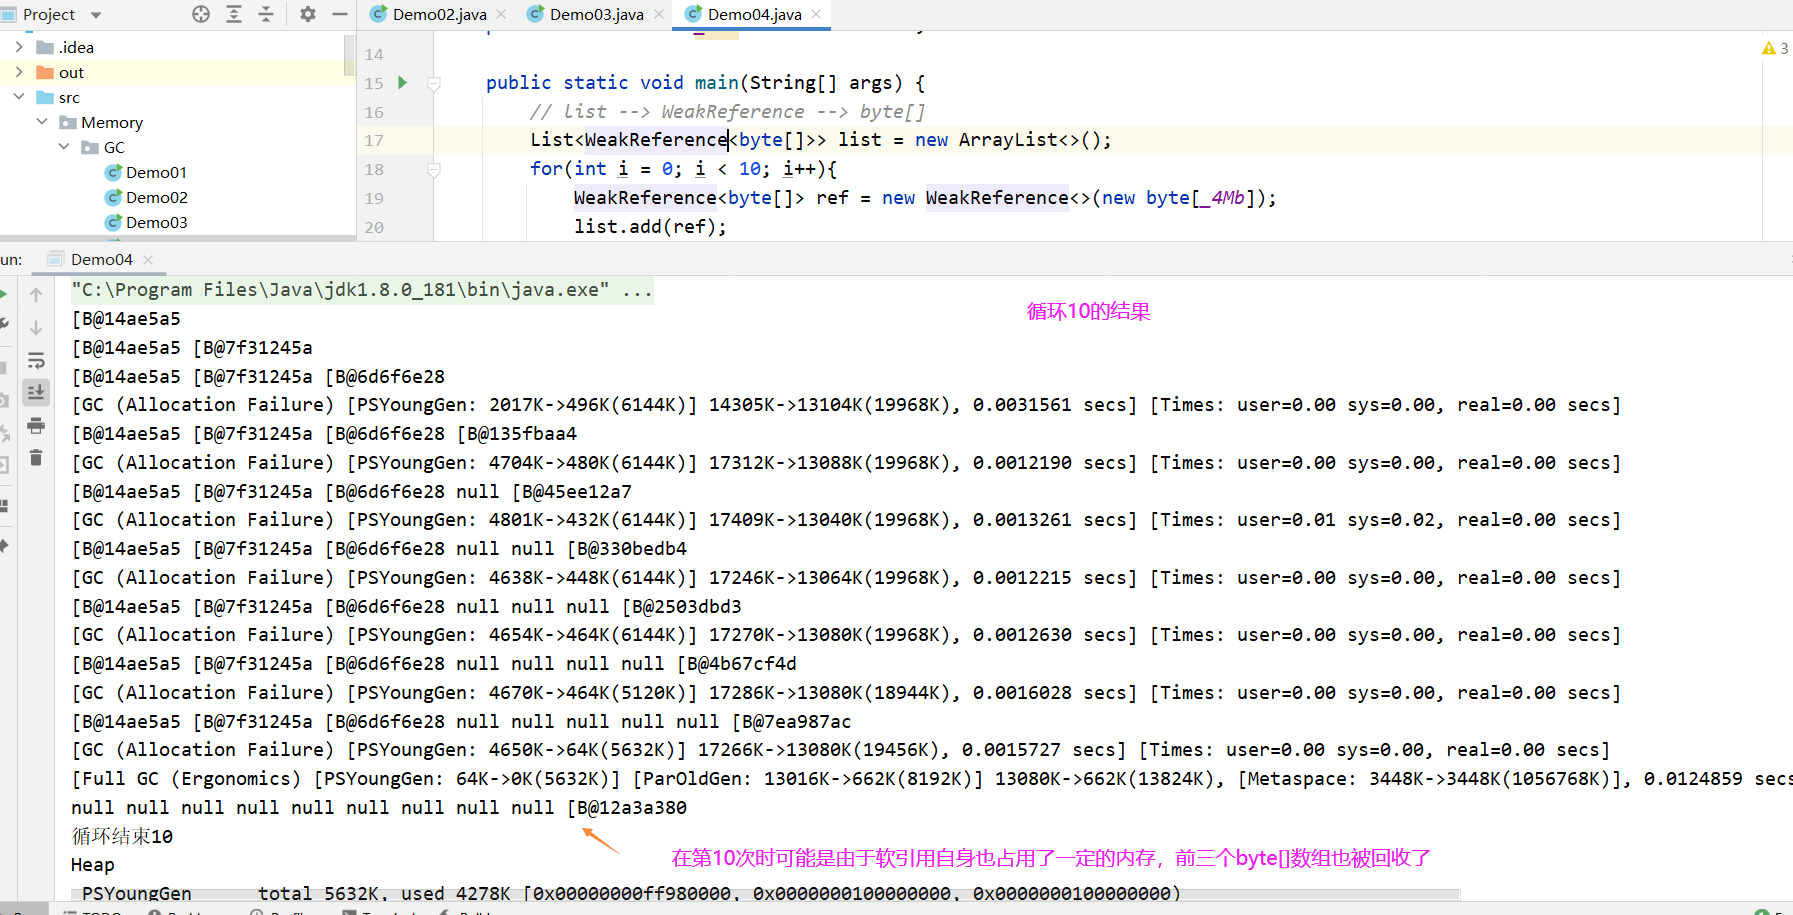1793x915 pixels.
Task: Click the warnings indicator showing 3
Action: [1776, 48]
